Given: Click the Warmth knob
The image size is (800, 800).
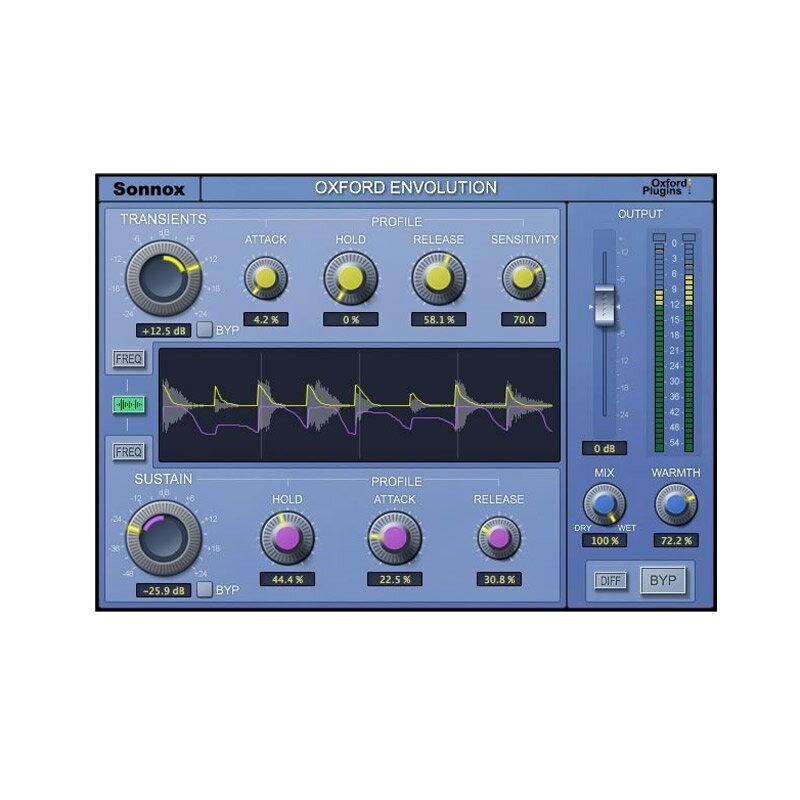Looking at the screenshot, I should [x=676, y=505].
